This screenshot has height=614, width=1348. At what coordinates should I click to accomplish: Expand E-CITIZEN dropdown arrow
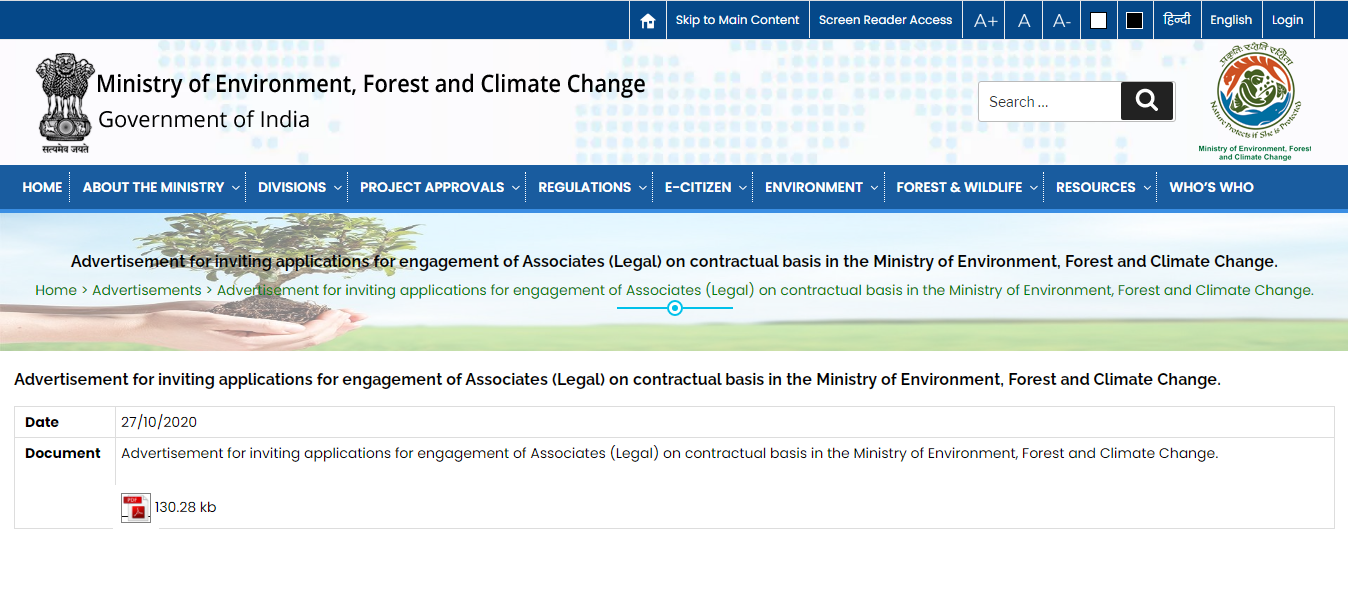pyautogui.click(x=743, y=188)
